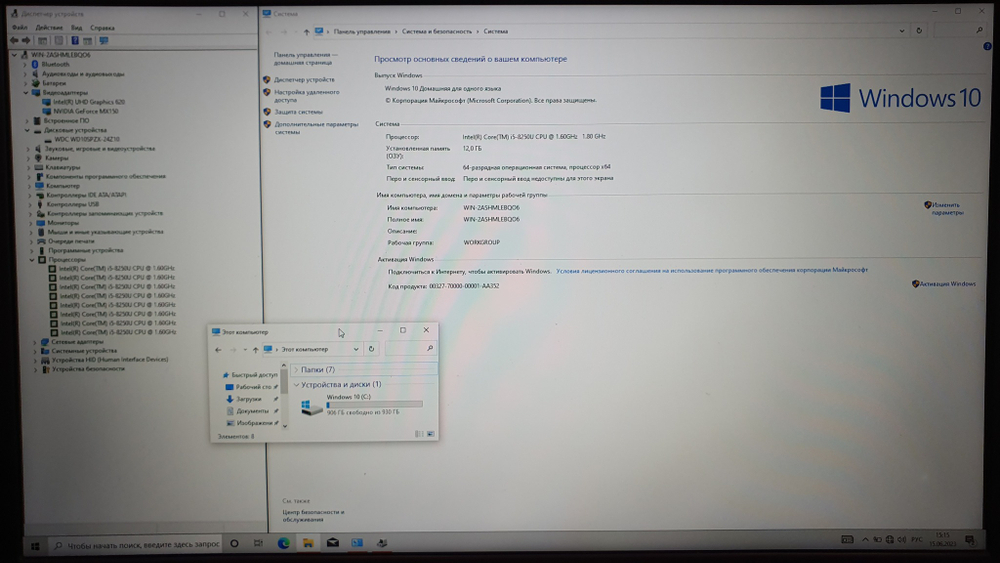
Task: Click blue Help icon in Device Manager toolbar
Action: 75,41
